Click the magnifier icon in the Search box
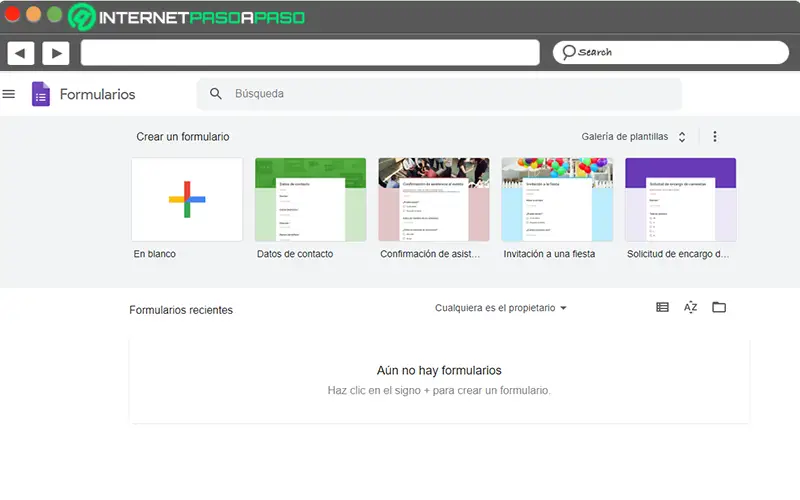The width and height of the screenshot is (800, 500). [x=568, y=52]
